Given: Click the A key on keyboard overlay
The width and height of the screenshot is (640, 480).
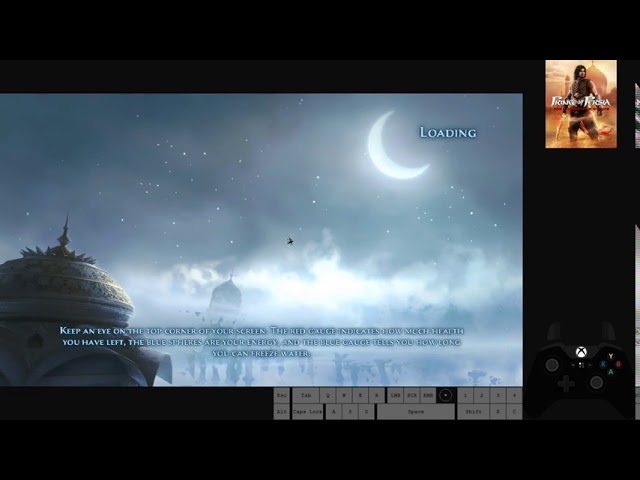Looking at the screenshot, I should 333,411.
